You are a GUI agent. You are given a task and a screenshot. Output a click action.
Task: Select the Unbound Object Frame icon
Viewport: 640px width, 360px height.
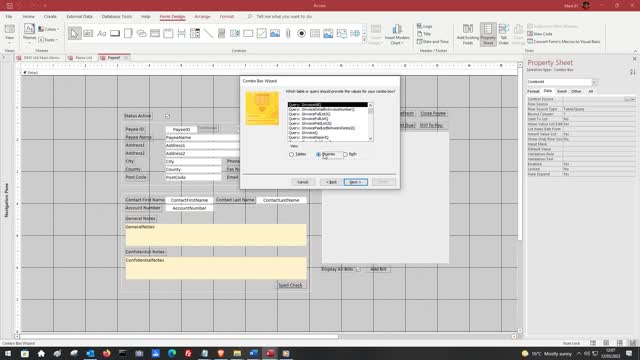point(275,33)
